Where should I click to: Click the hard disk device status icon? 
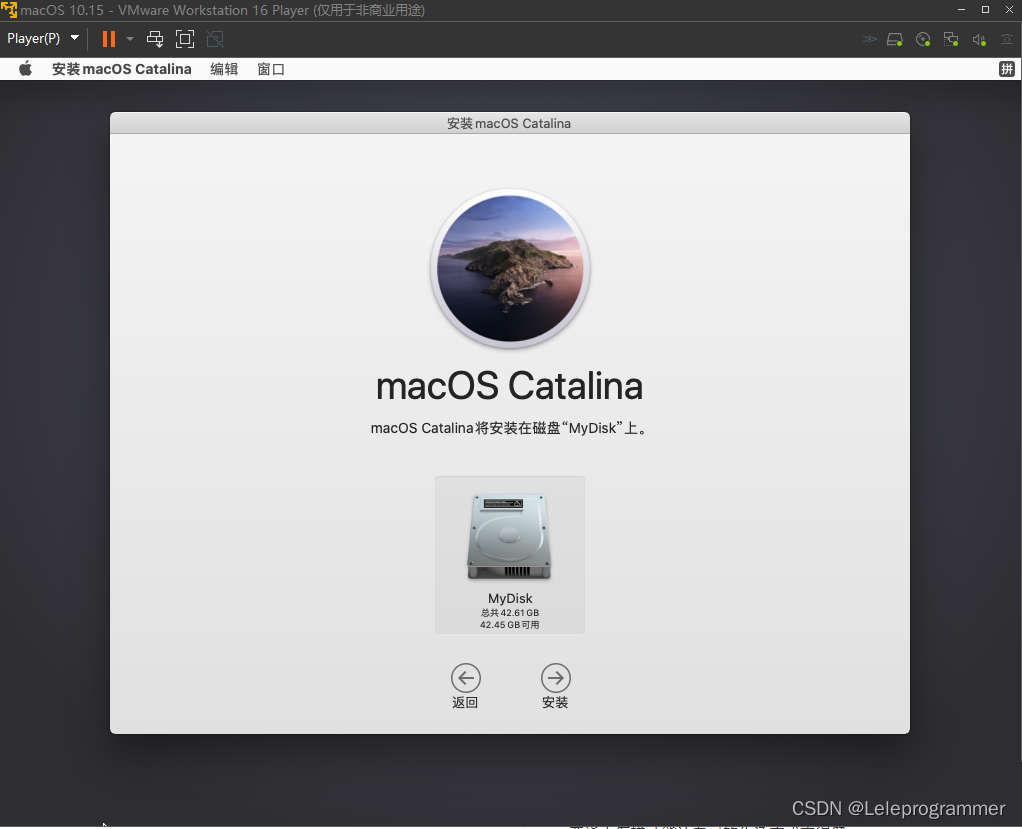[x=895, y=40]
